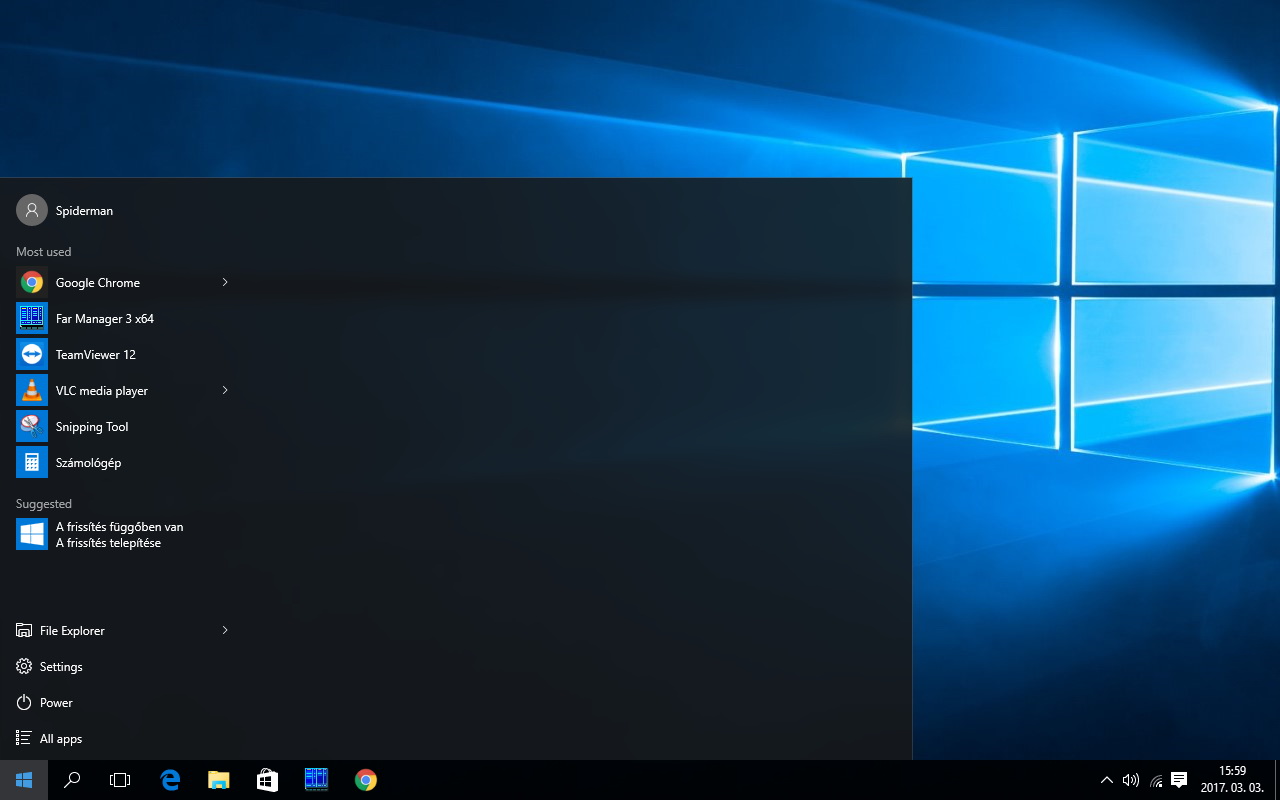Open TeamViewer 12 app
The width and height of the screenshot is (1280, 800).
coord(95,355)
